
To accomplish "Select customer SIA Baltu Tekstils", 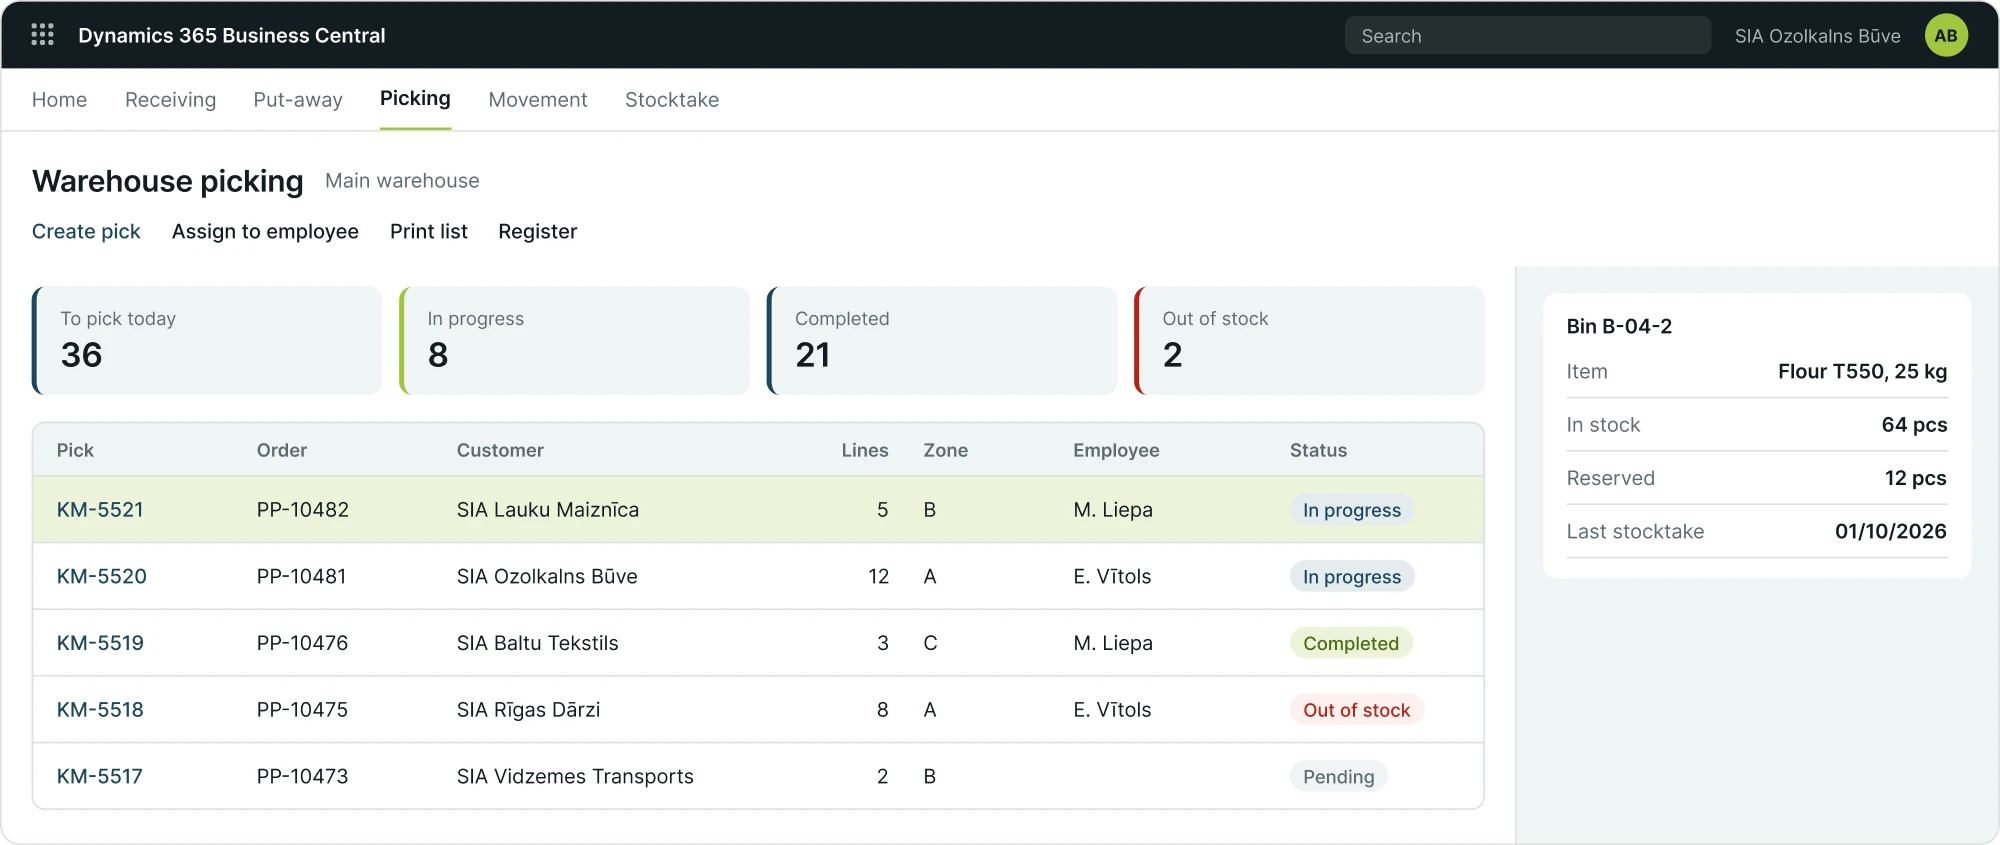I will tap(538, 643).
